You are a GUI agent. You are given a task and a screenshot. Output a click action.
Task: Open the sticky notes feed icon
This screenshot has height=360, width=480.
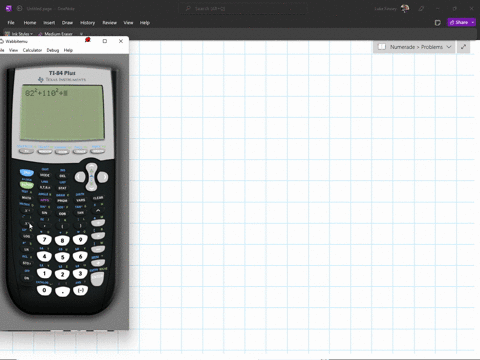pyautogui.click(x=438, y=23)
